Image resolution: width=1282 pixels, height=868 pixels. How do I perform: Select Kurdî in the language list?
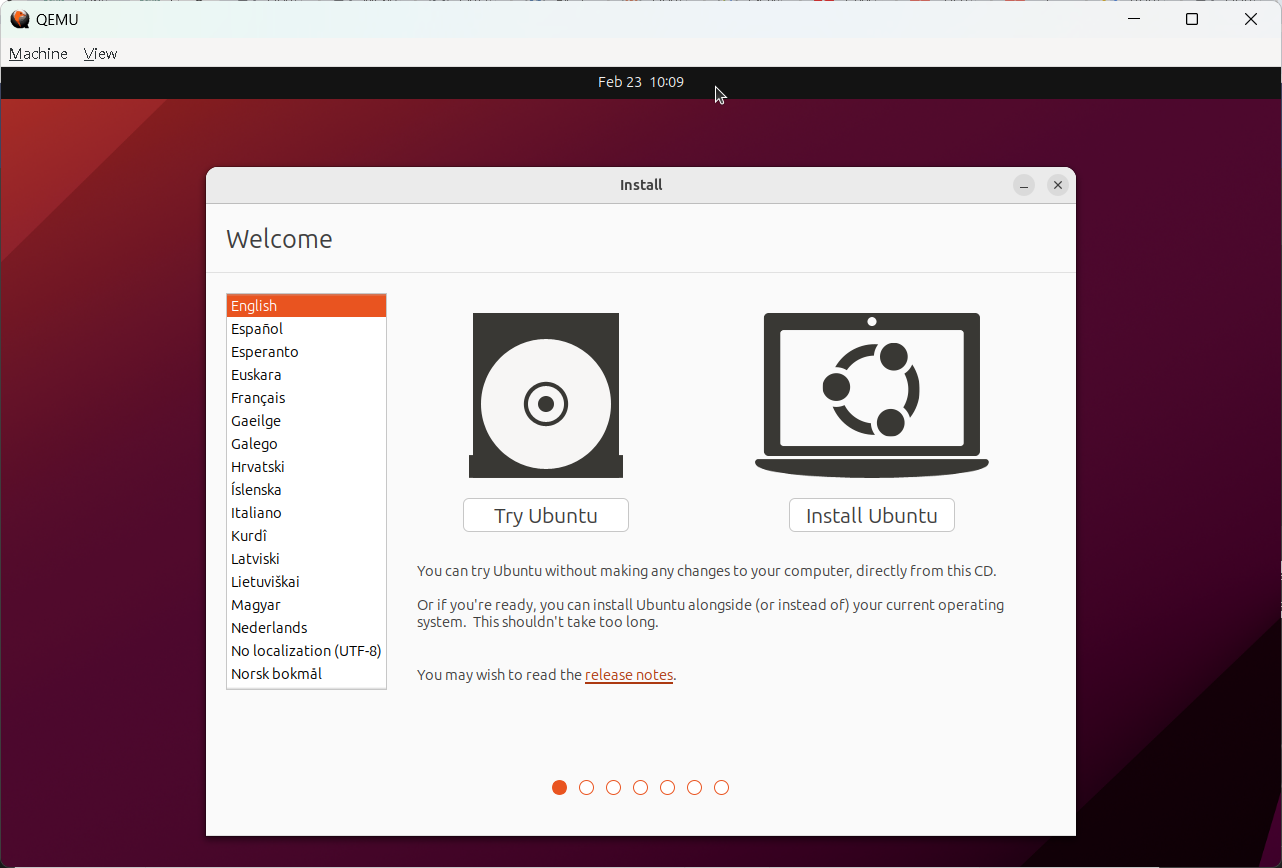coord(306,536)
